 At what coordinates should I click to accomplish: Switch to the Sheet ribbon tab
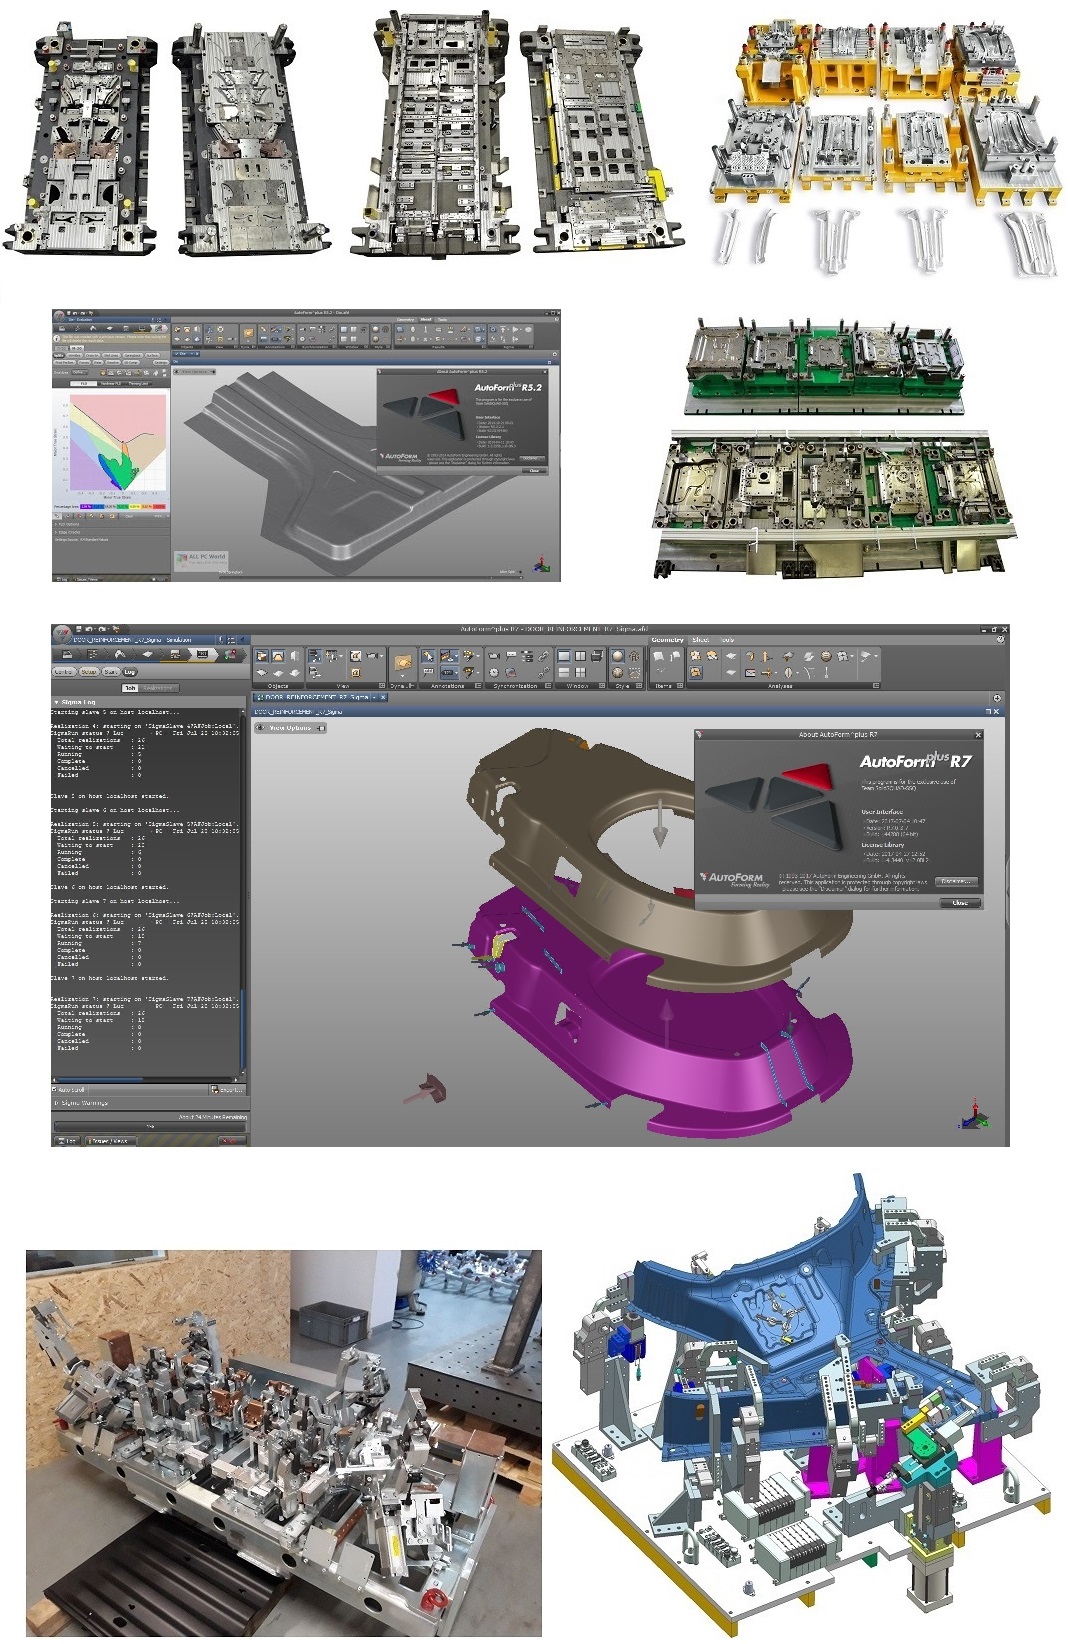click(701, 640)
